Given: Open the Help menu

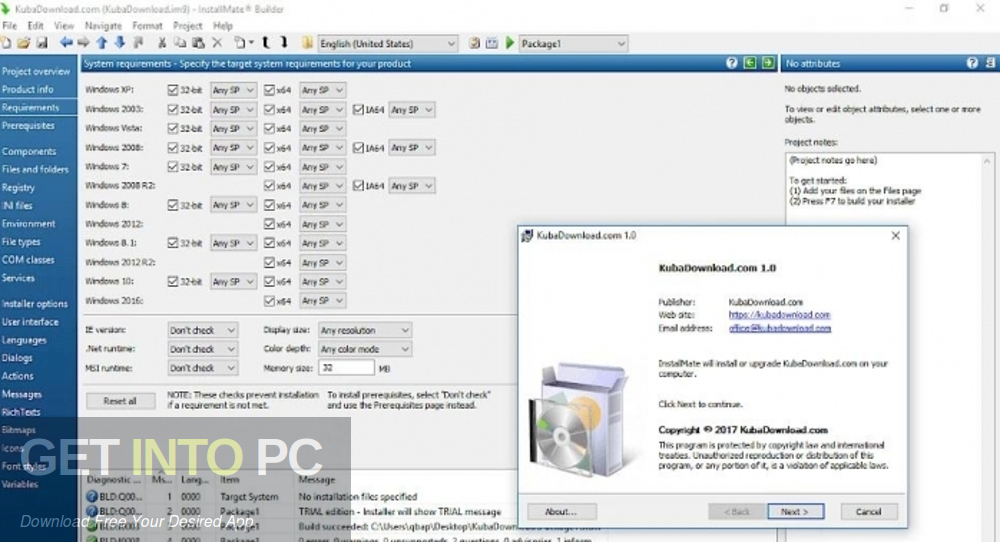Looking at the screenshot, I should tap(223, 26).
